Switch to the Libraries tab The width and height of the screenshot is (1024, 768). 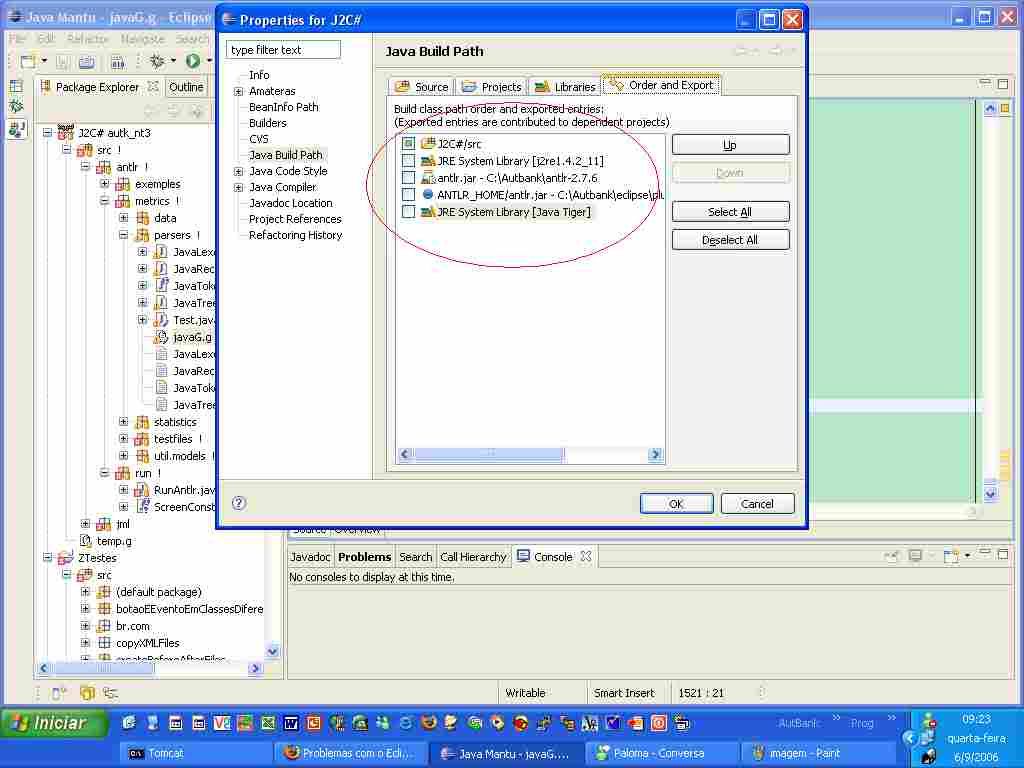tap(565, 87)
